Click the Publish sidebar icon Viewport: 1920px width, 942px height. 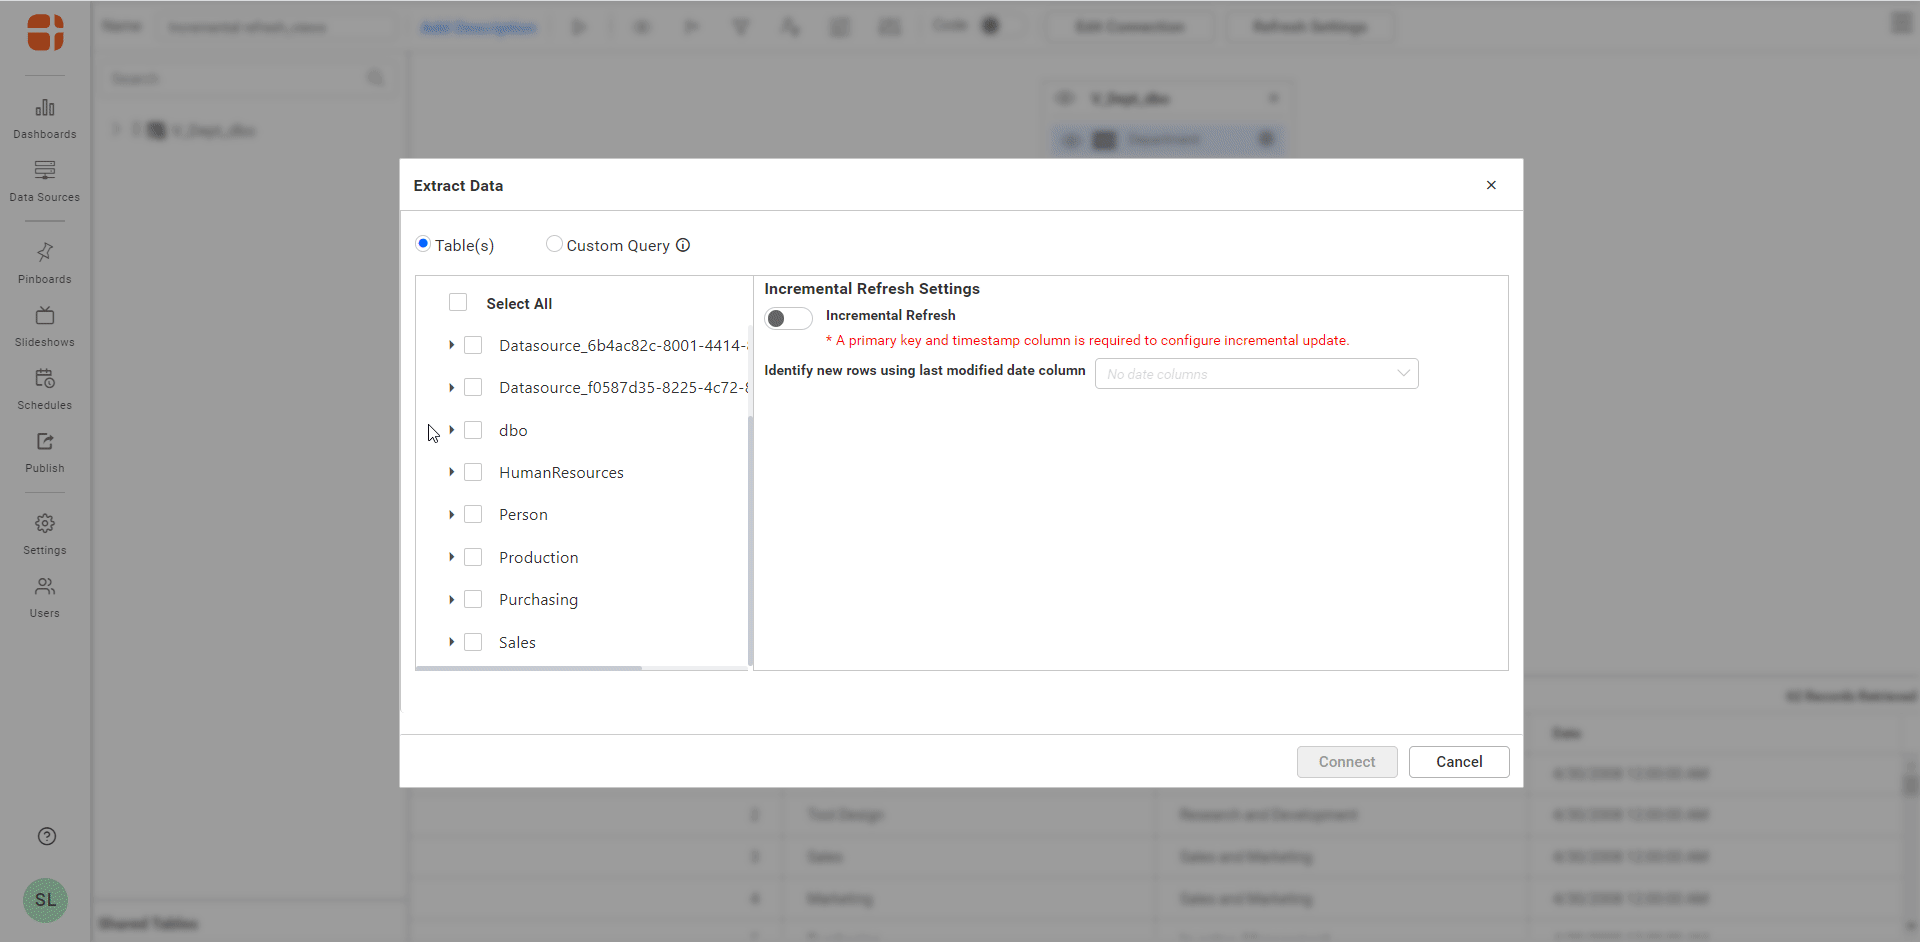point(45,452)
